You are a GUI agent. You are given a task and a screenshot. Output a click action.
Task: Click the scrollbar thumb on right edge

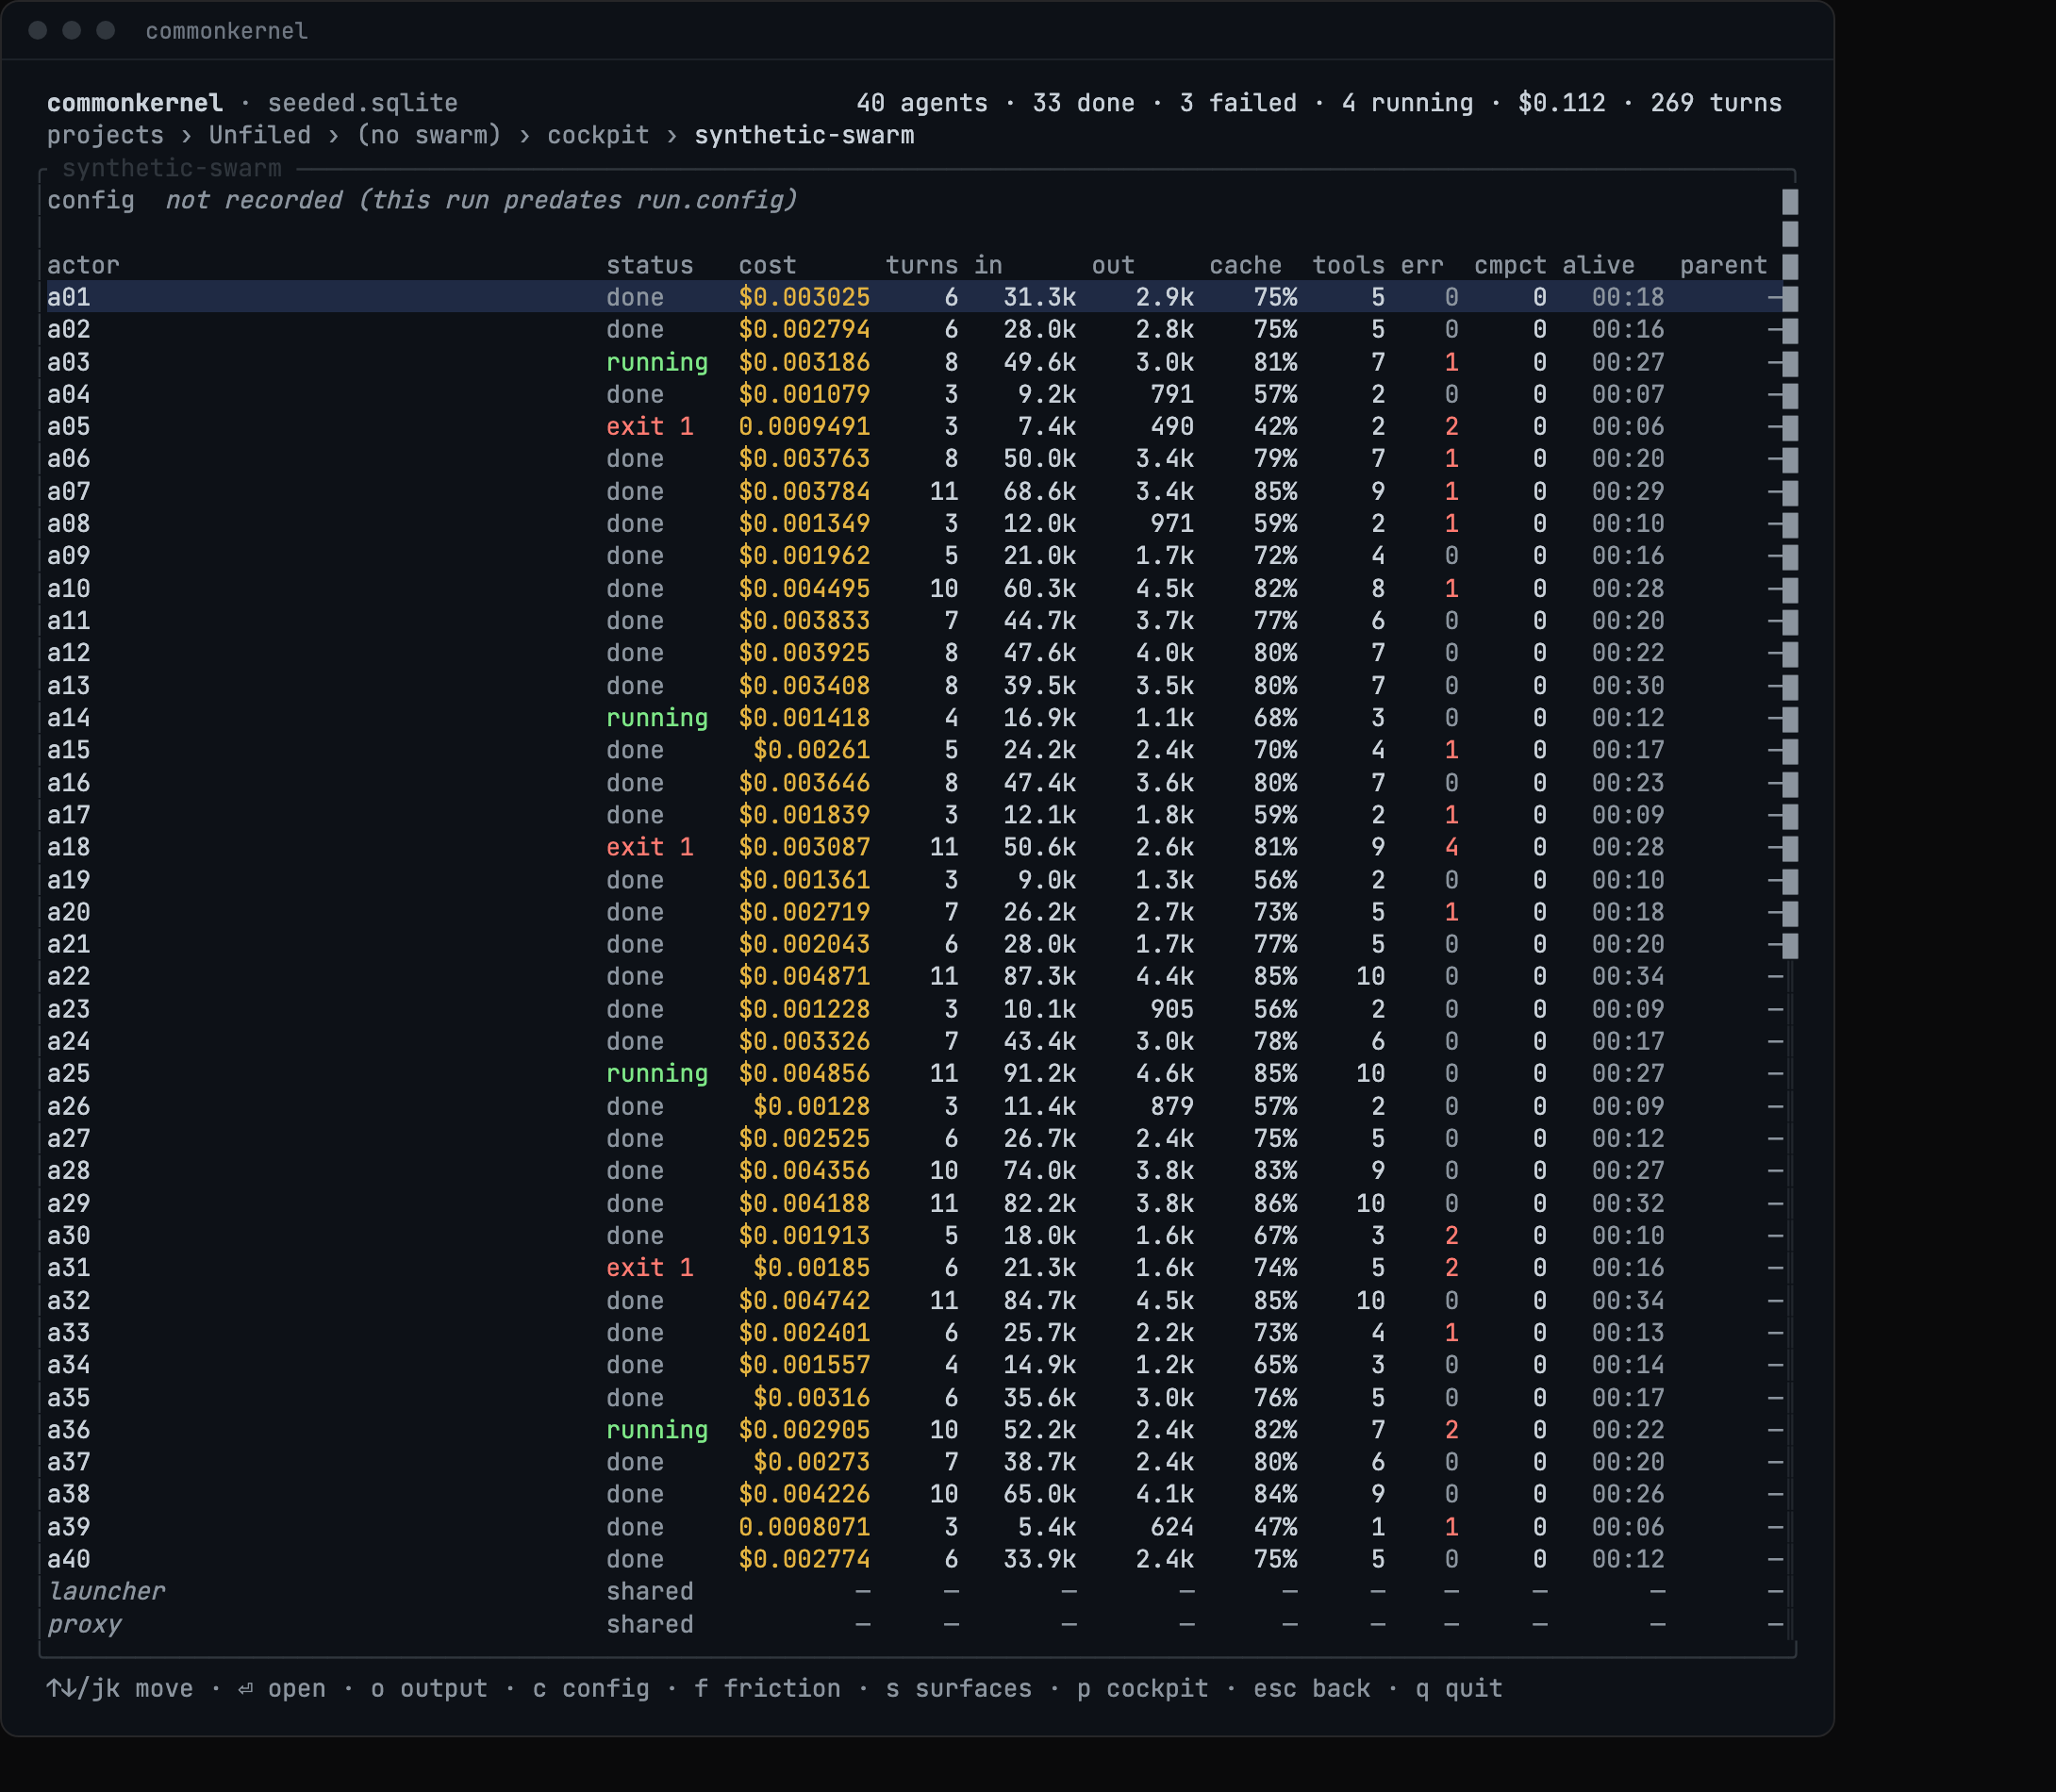coord(1790,573)
